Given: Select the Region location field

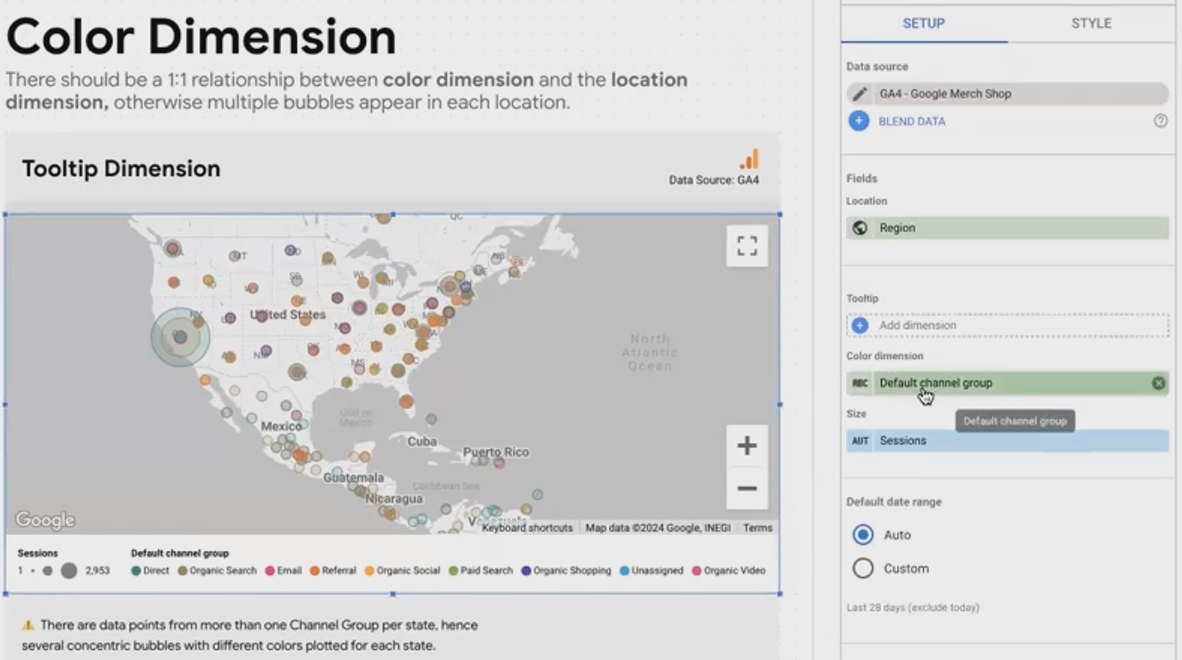Looking at the screenshot, I should (x=1007, y=228).
